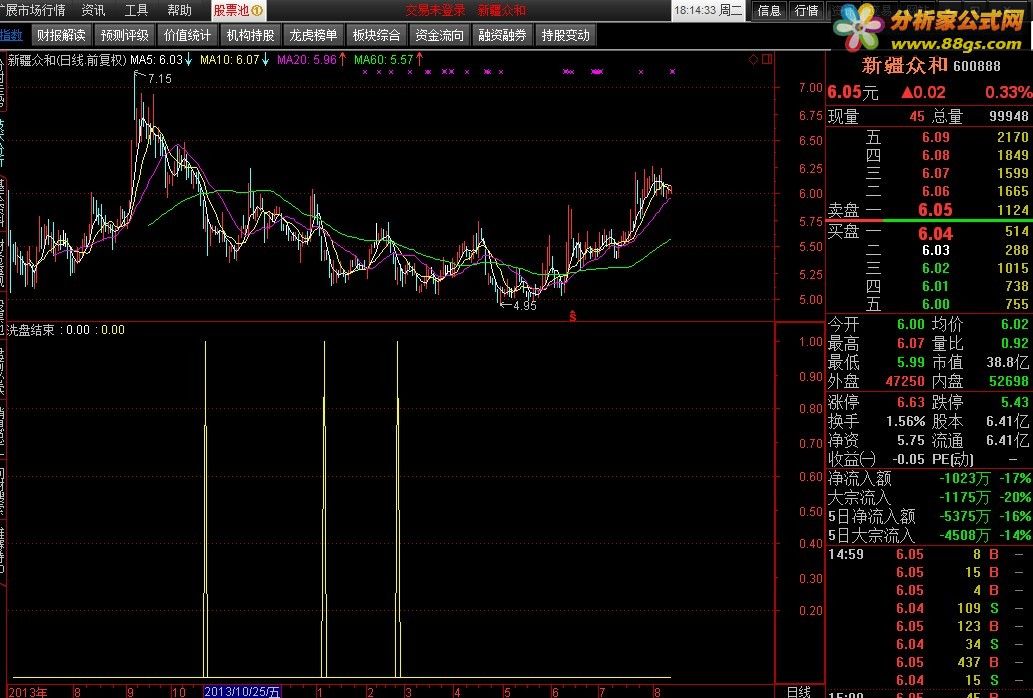
Task: Click the 总量 99948 value
Action: pyautogui.click(x=1009, y=117)
